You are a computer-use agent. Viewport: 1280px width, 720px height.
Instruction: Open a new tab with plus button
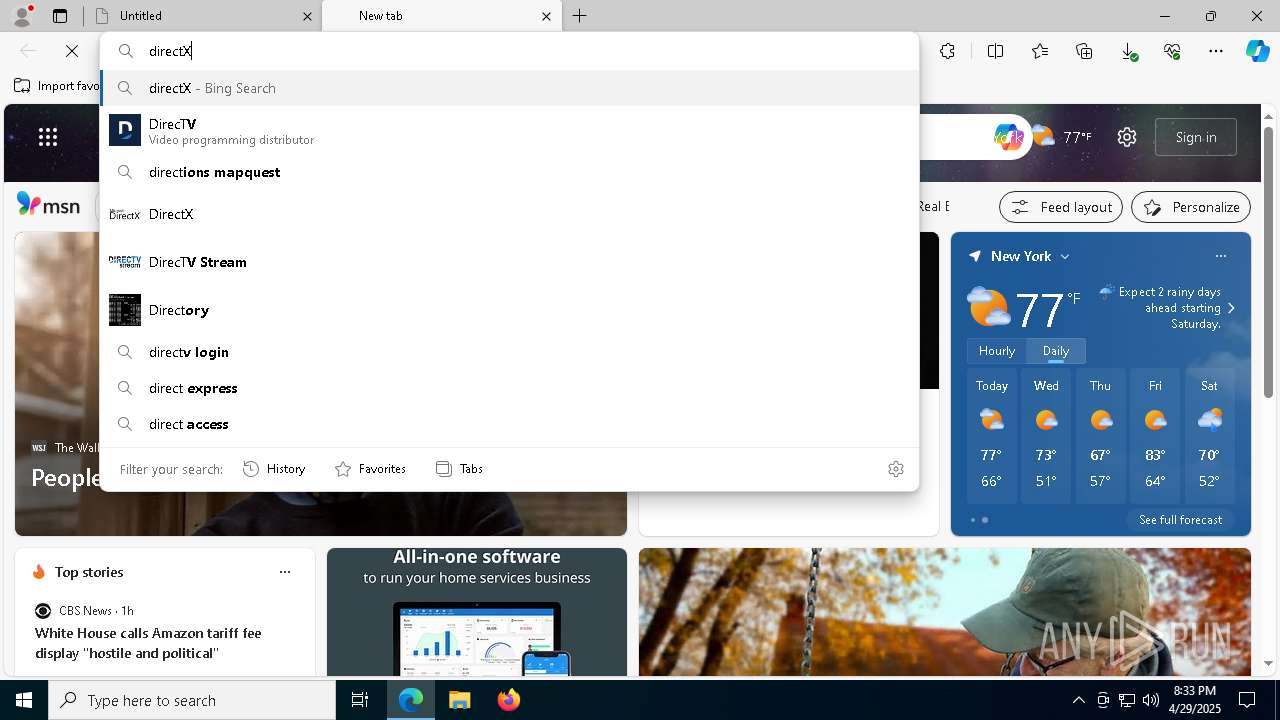[x=580, y=16]
